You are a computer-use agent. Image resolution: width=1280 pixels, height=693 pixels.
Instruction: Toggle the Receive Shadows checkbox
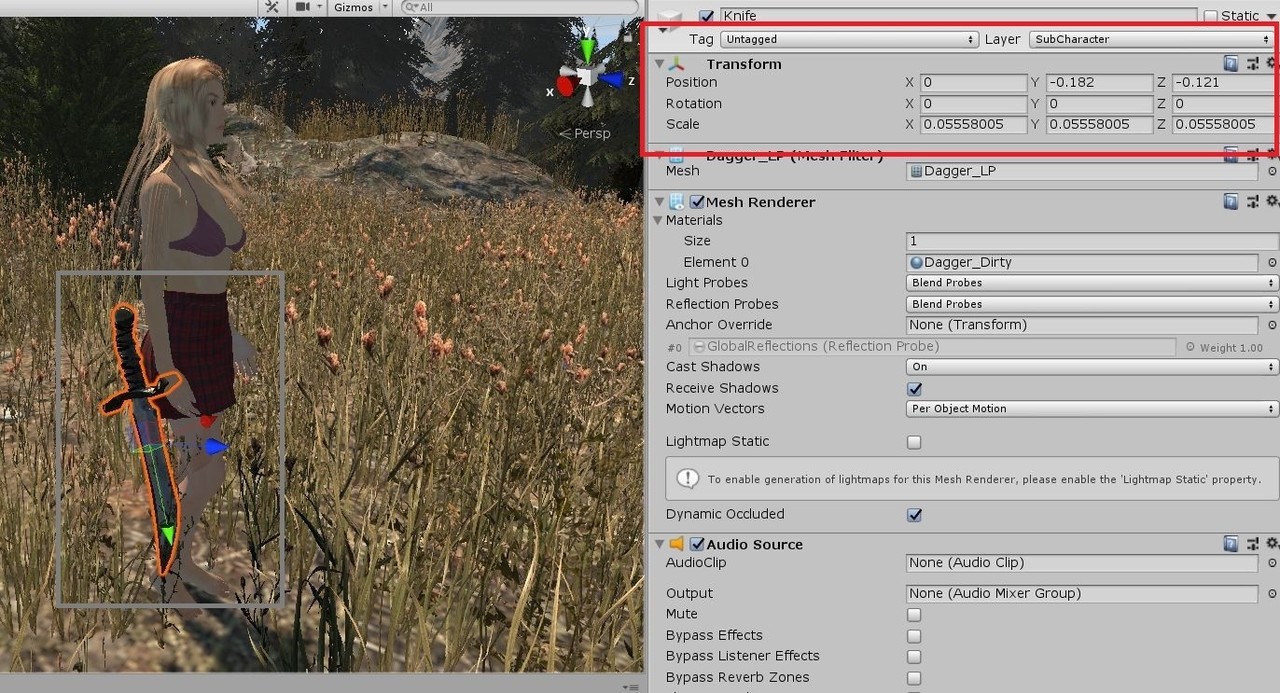[x=914, y=389]
